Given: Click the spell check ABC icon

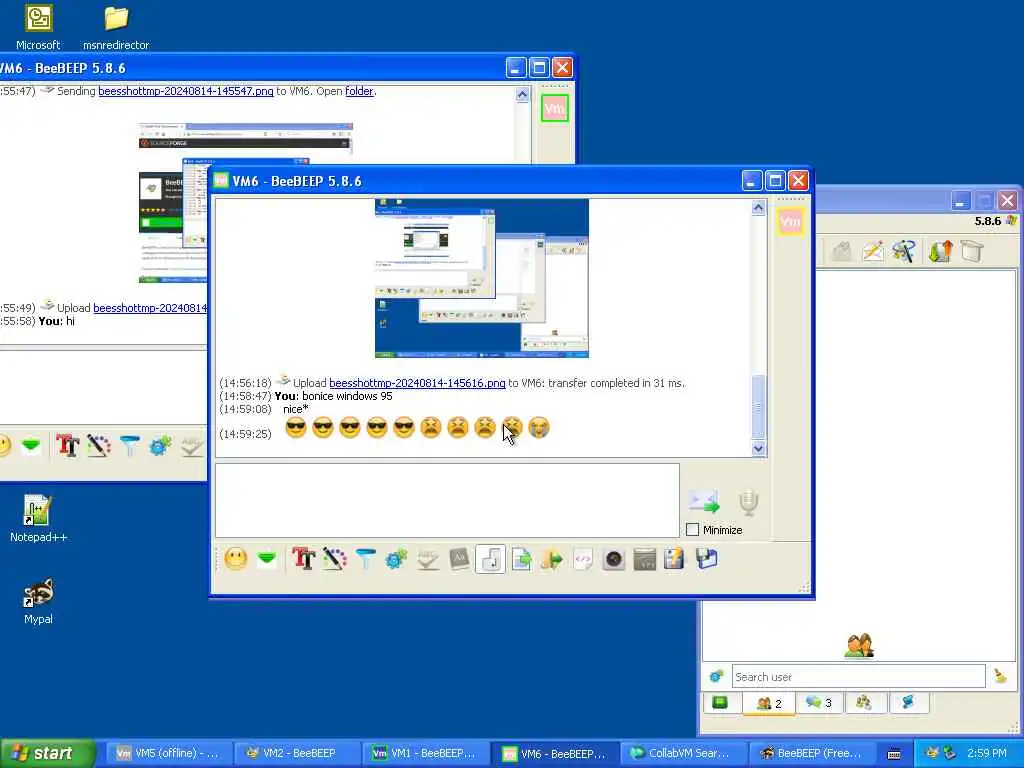Looking at the screenshot, I should tap(428, 559).
